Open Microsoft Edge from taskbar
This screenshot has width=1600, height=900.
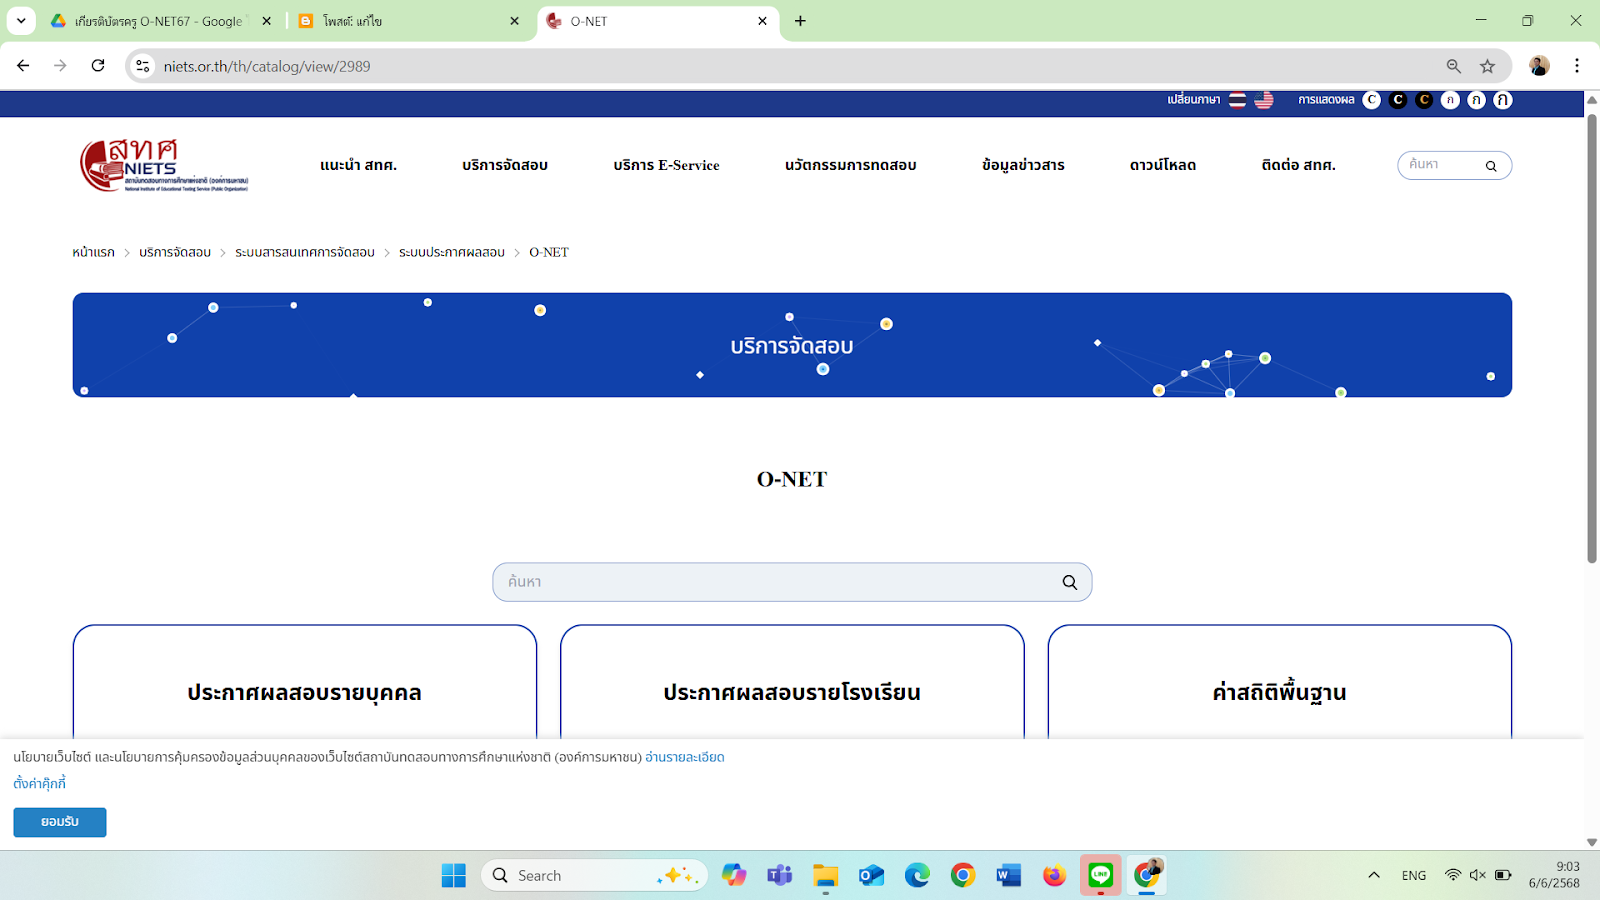[917, 876]
